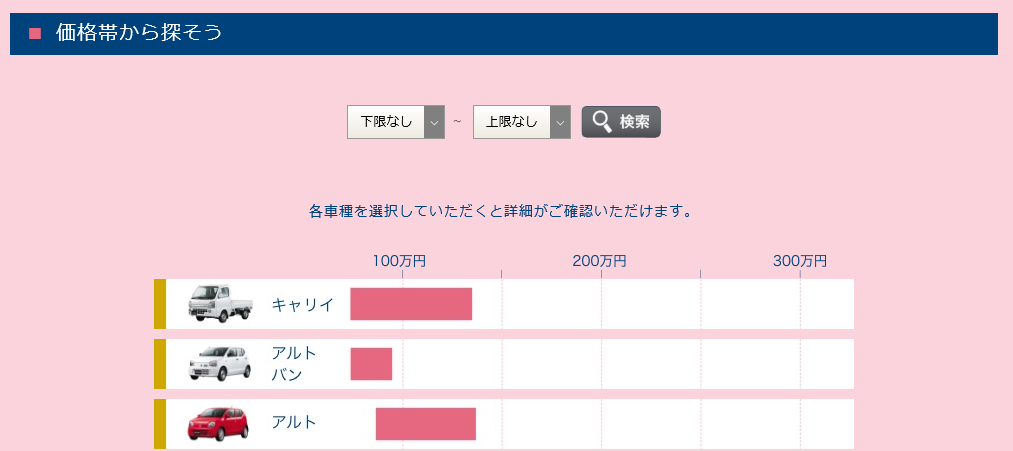Viewport: 1013px width, 451px height.
Task: Select the red アルト car thumbnail
Action: tap(218, 424)
